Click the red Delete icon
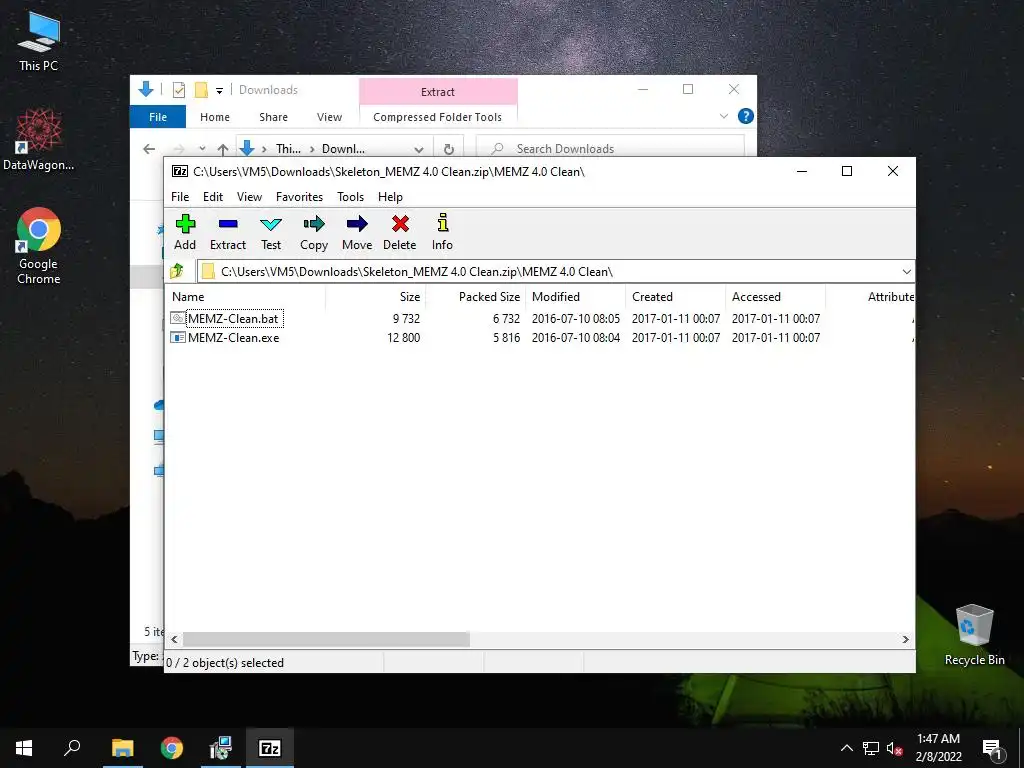The height and width of the screenshot is (768, 1024). click(x=400, y=232)
